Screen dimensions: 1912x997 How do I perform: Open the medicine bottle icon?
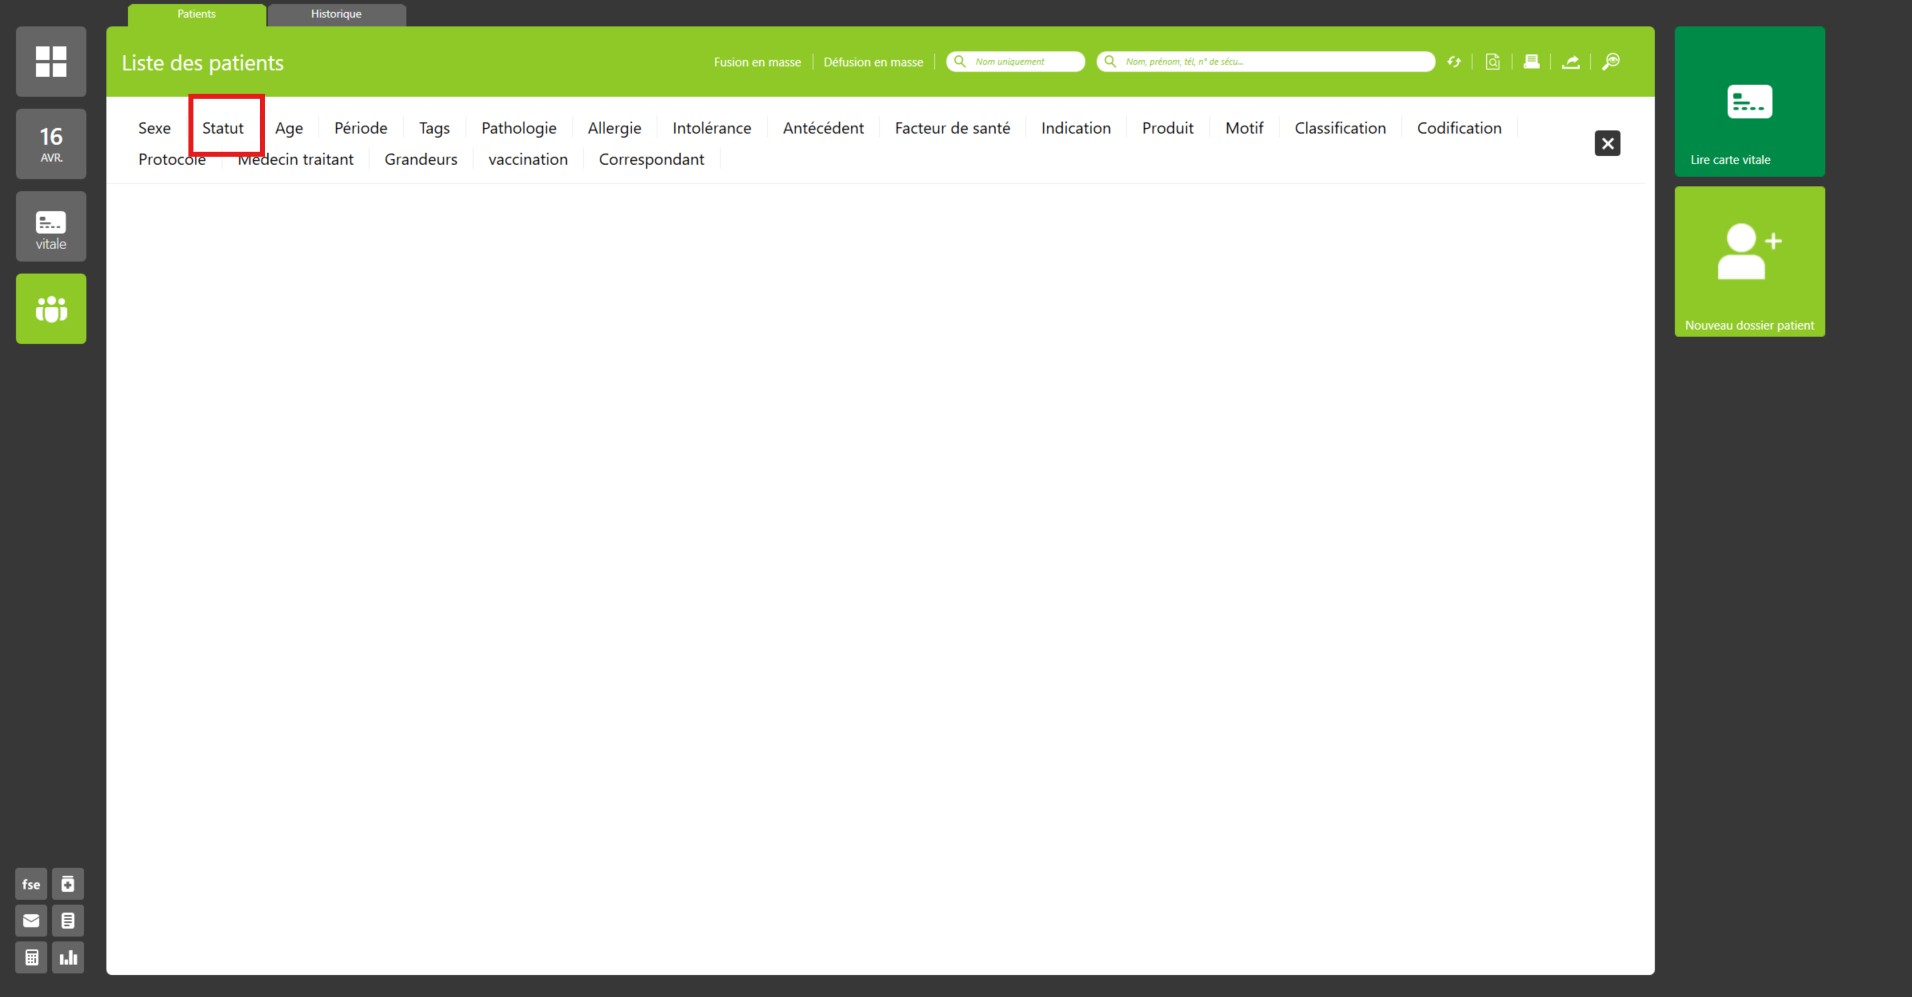[x=68, y=884]
